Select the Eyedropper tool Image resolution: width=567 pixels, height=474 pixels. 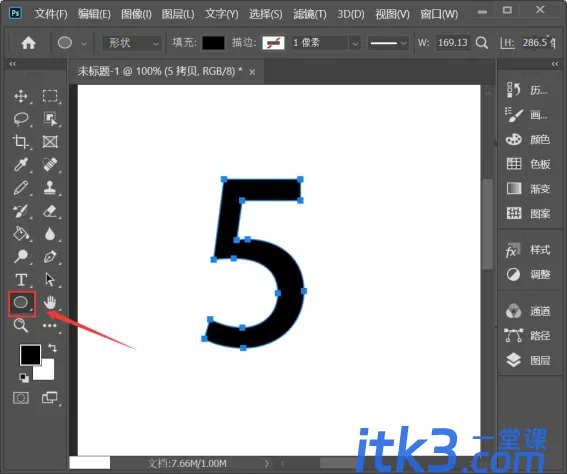click(21, 165)
